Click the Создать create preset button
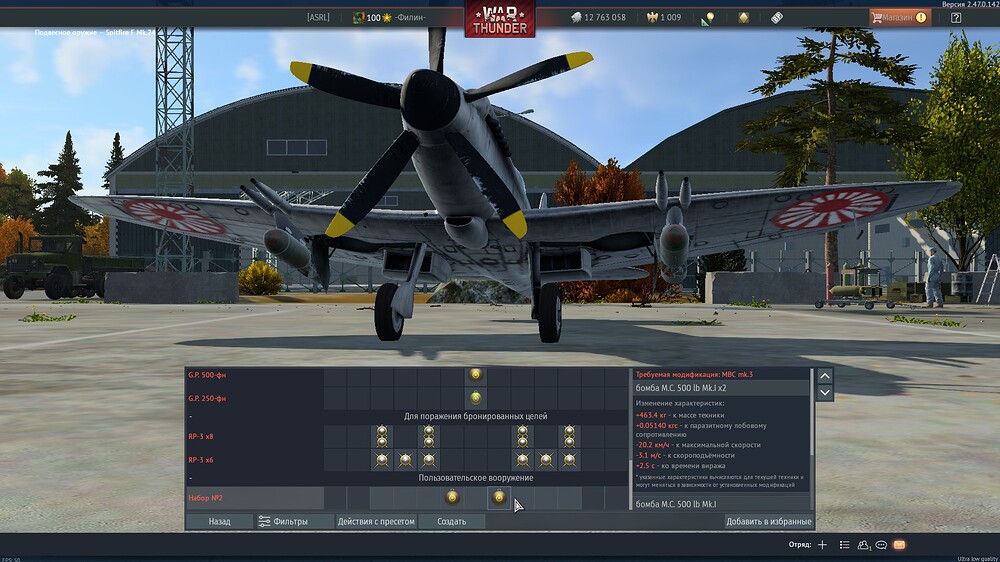This screenshot has width=1000, height=562. click(x=452, y=521)
